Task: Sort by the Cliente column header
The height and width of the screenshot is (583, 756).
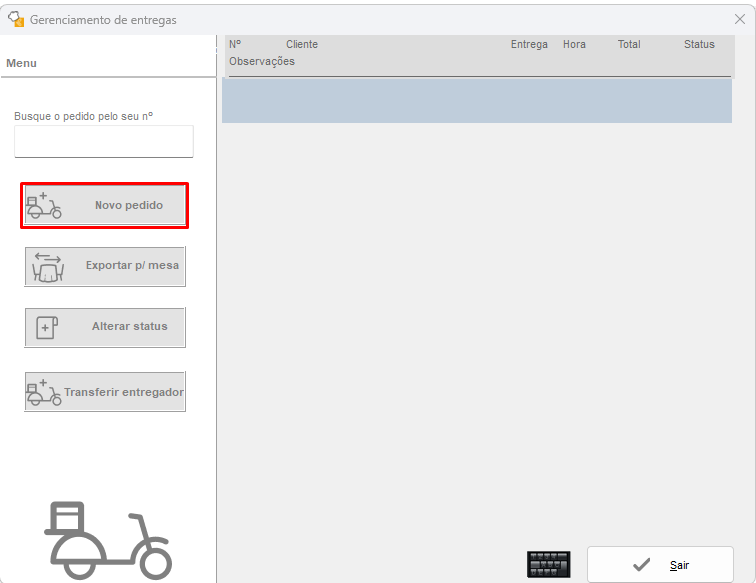Action: (x=301, y=45)
